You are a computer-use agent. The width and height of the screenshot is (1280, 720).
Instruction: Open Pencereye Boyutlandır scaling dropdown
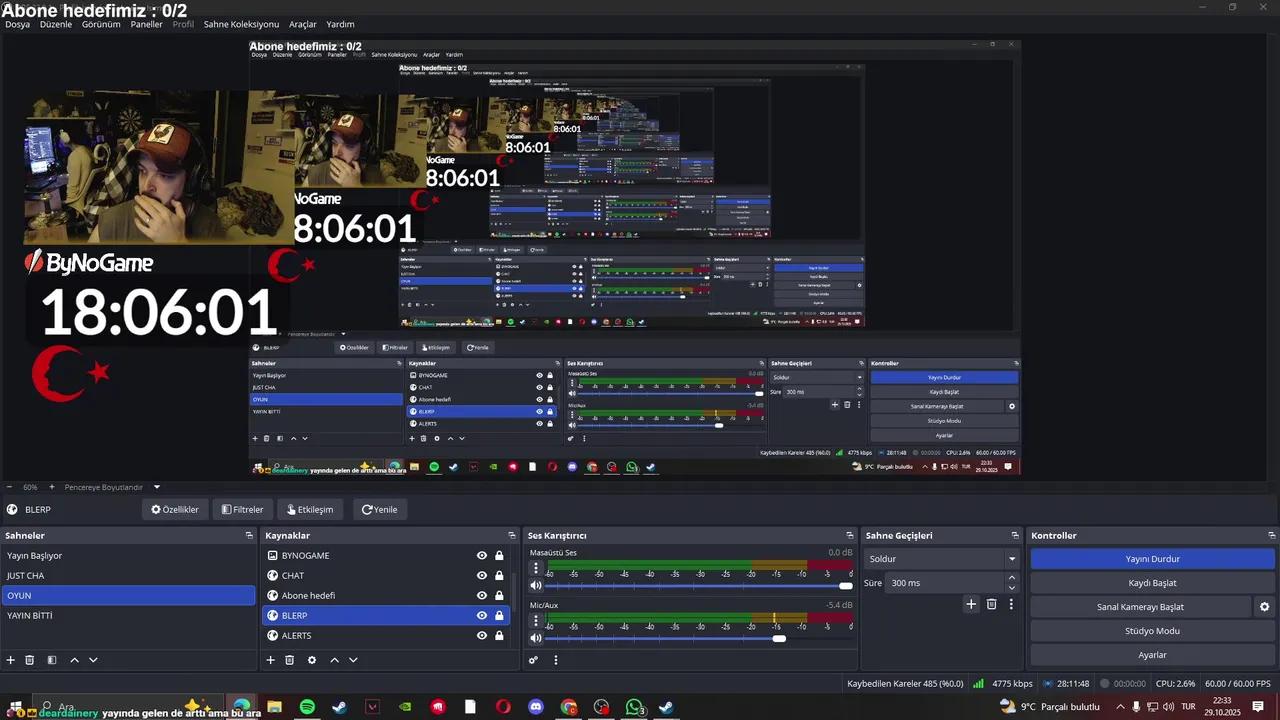click(x=110, y=487)
